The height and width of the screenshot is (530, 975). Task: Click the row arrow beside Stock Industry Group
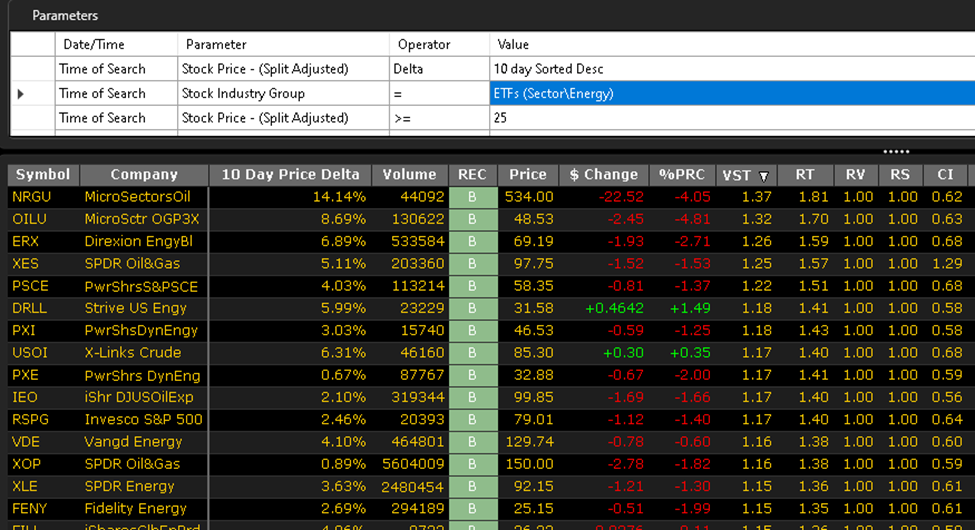pos(21,94)
